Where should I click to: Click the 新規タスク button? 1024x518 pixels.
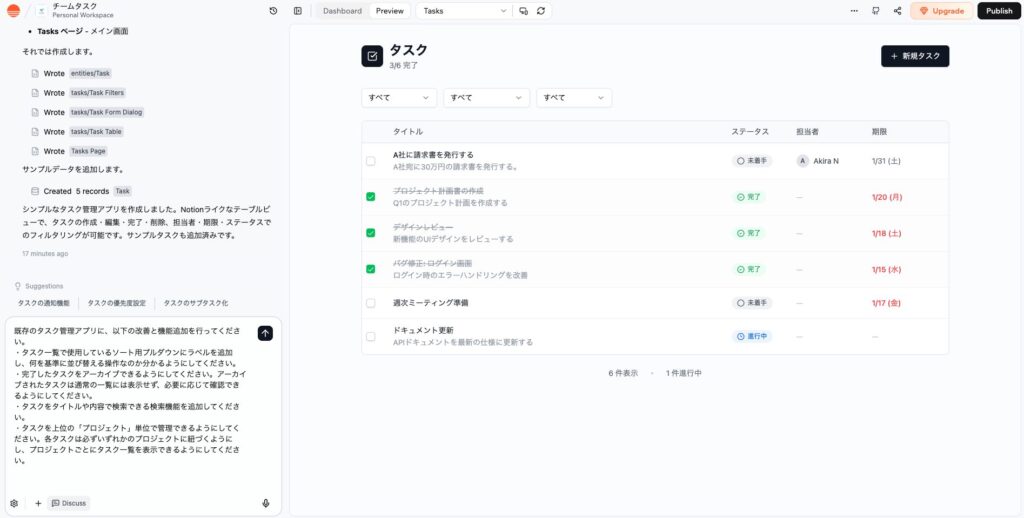[x=914, y=56]
